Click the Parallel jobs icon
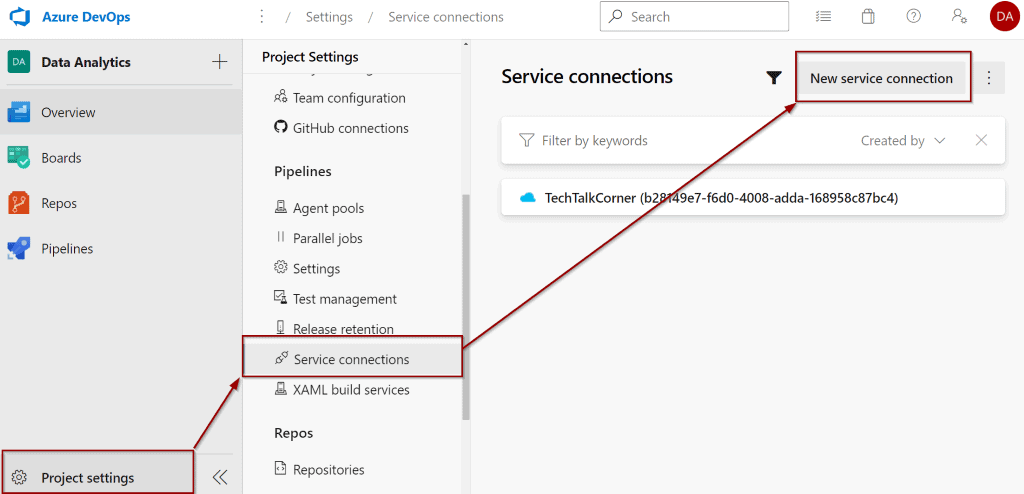 [x=281, y=237]
